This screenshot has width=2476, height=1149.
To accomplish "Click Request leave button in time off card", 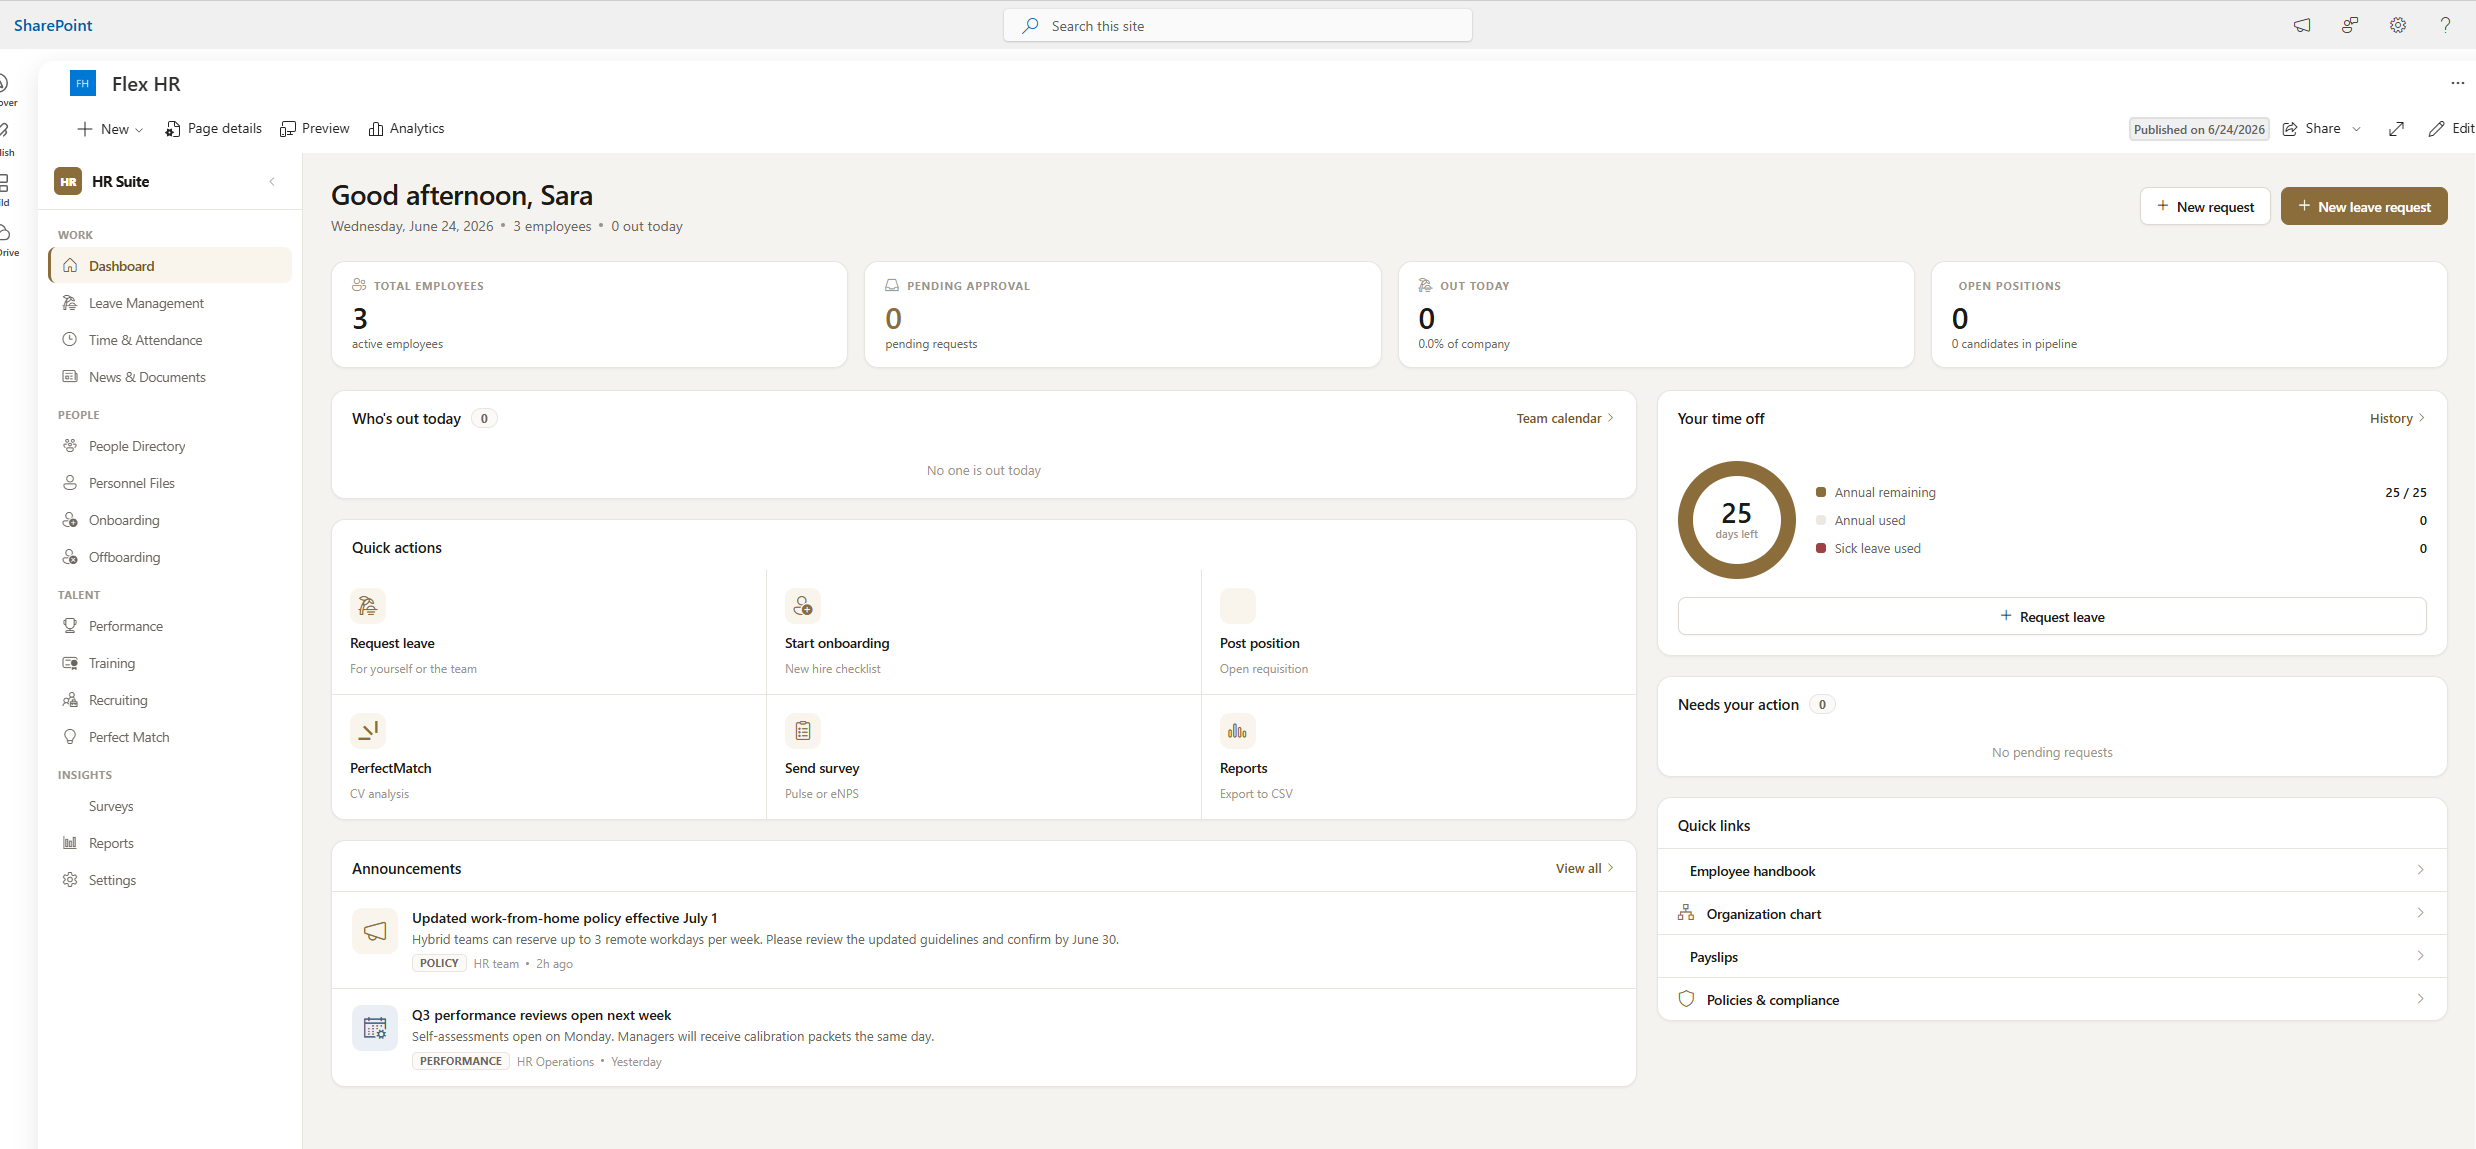I will [2052, 616].
